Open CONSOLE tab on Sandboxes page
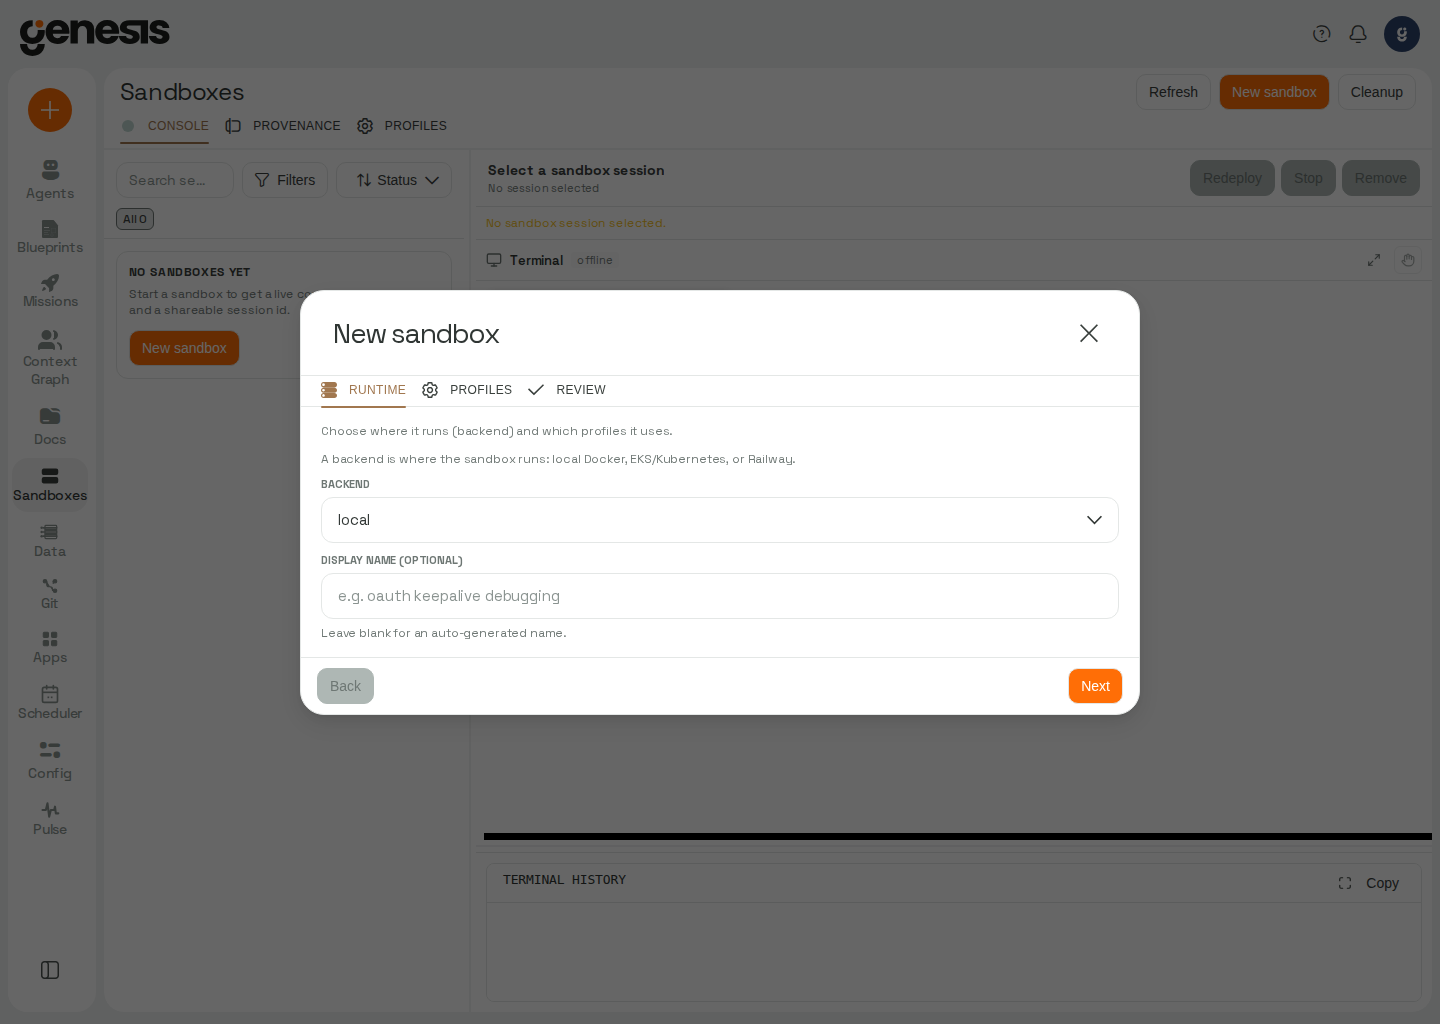Screen dimensions: 1440x1024 [165, 126]
